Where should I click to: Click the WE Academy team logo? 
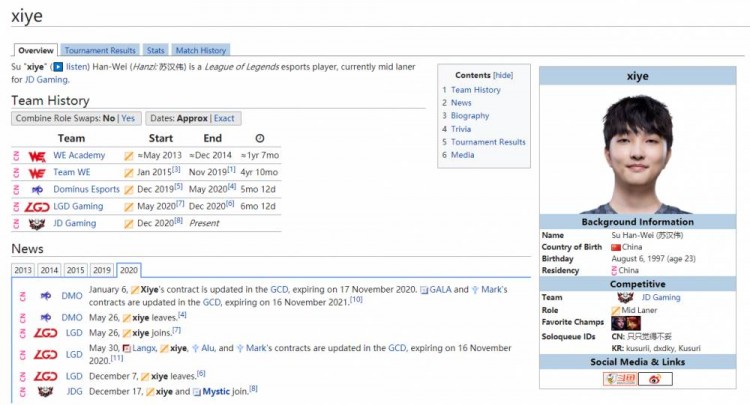click(37, 156)
